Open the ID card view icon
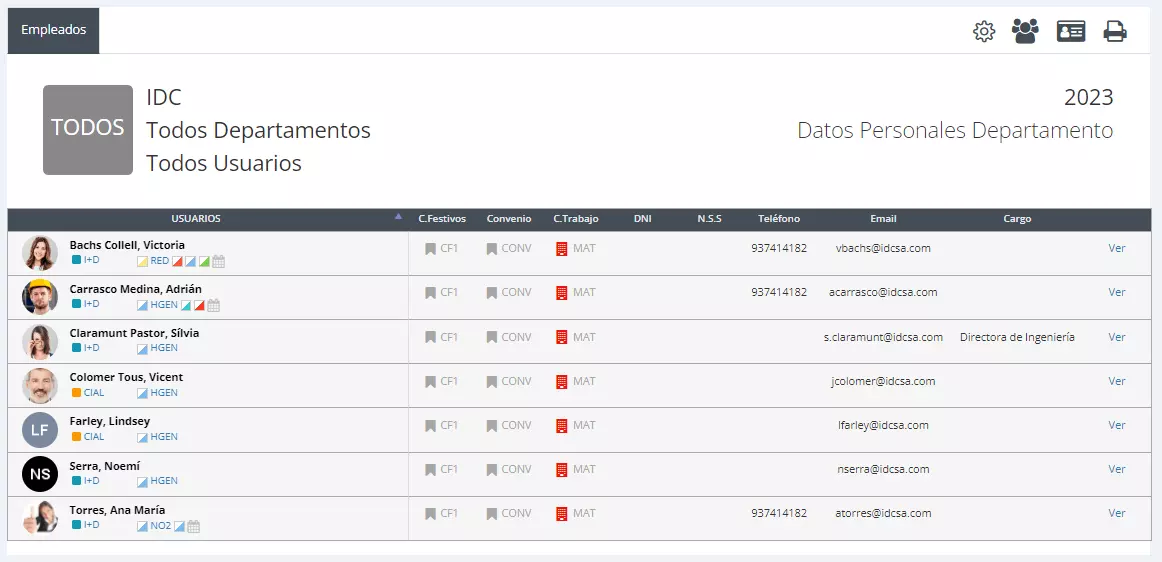 (1071, 31)
